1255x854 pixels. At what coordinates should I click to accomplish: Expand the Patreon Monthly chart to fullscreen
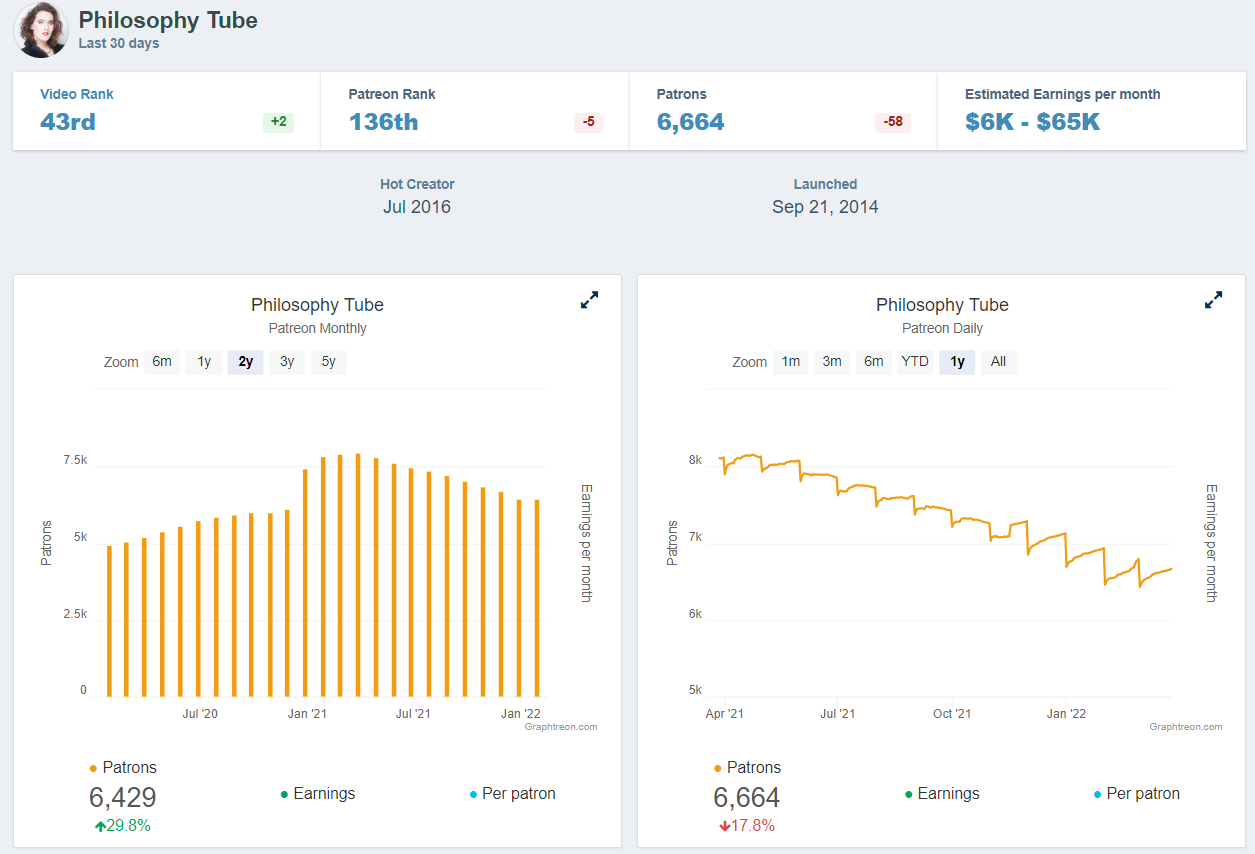[x=589, y=300]
